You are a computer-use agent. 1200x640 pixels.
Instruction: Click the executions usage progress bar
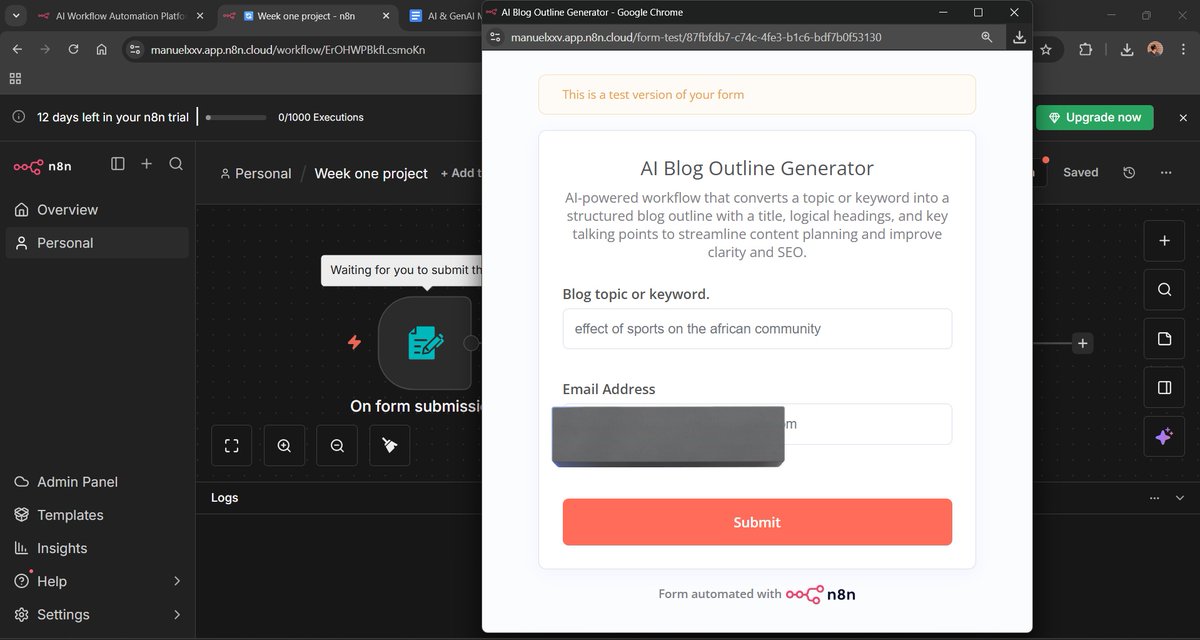pyautogui.click(x=236, y=117)
